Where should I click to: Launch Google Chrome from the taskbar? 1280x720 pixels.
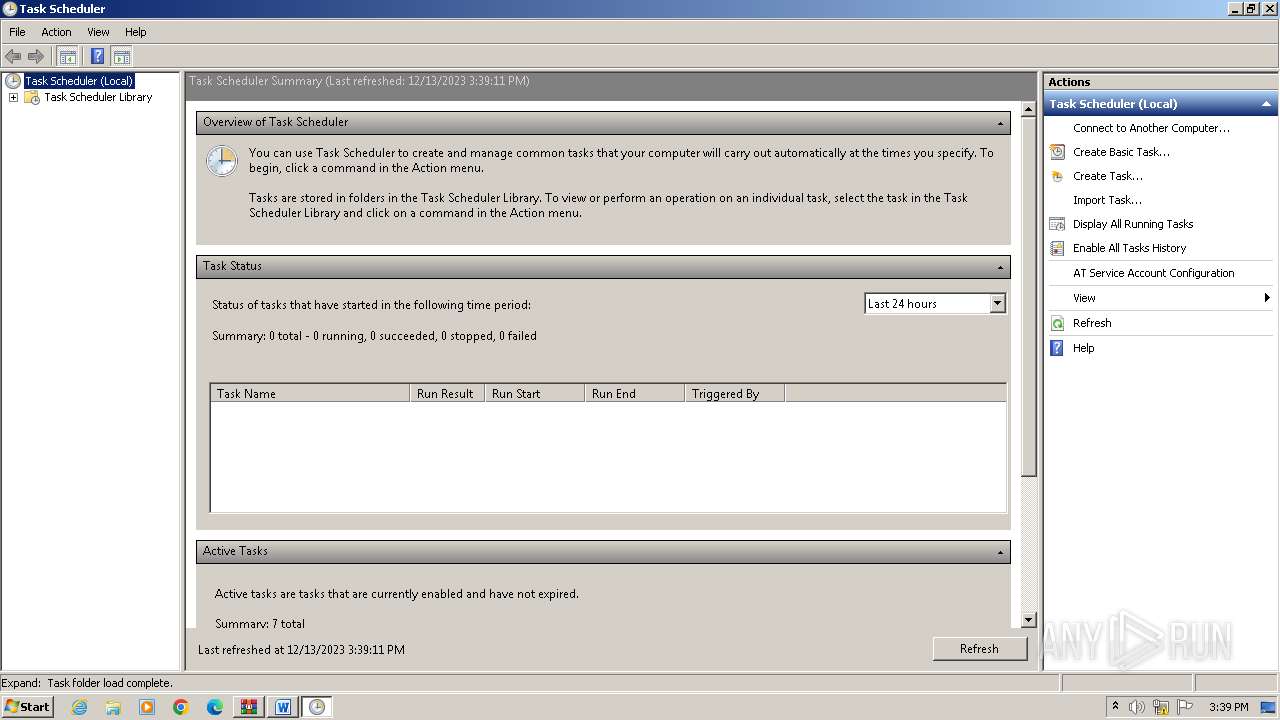click(x=181, y=707)
